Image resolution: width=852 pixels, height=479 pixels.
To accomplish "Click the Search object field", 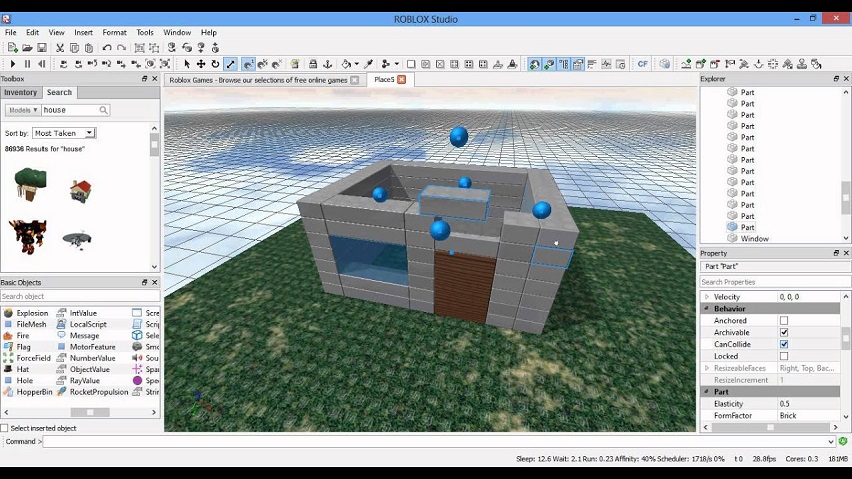I will point(80,296).
